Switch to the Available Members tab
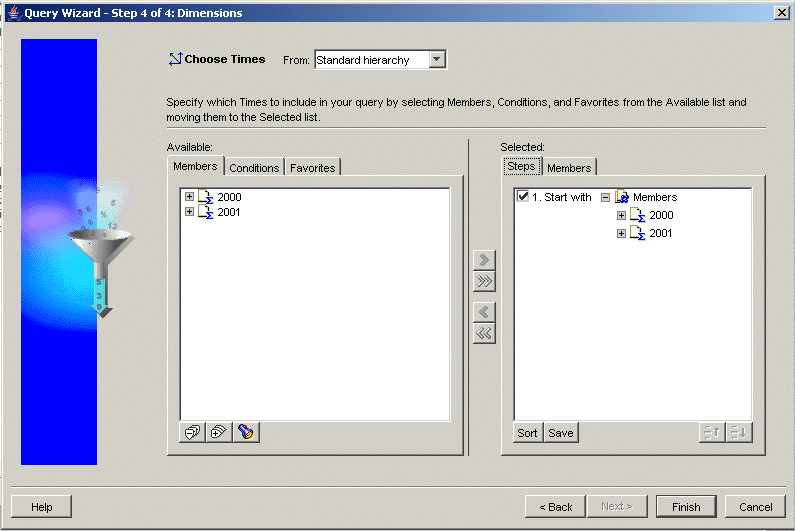The image size is (795, 531). pyautogui.click(x=195, y=166)
